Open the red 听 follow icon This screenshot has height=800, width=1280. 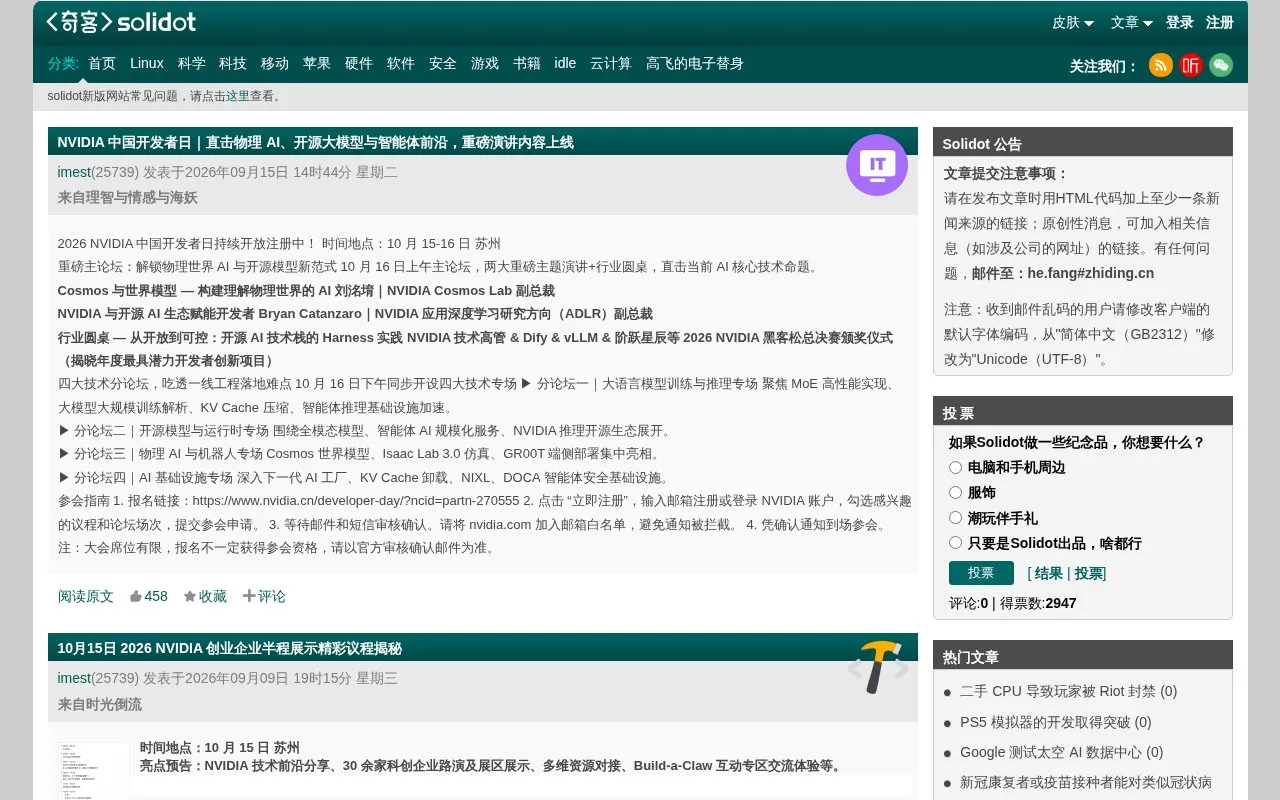click(x=1191, y=65)
